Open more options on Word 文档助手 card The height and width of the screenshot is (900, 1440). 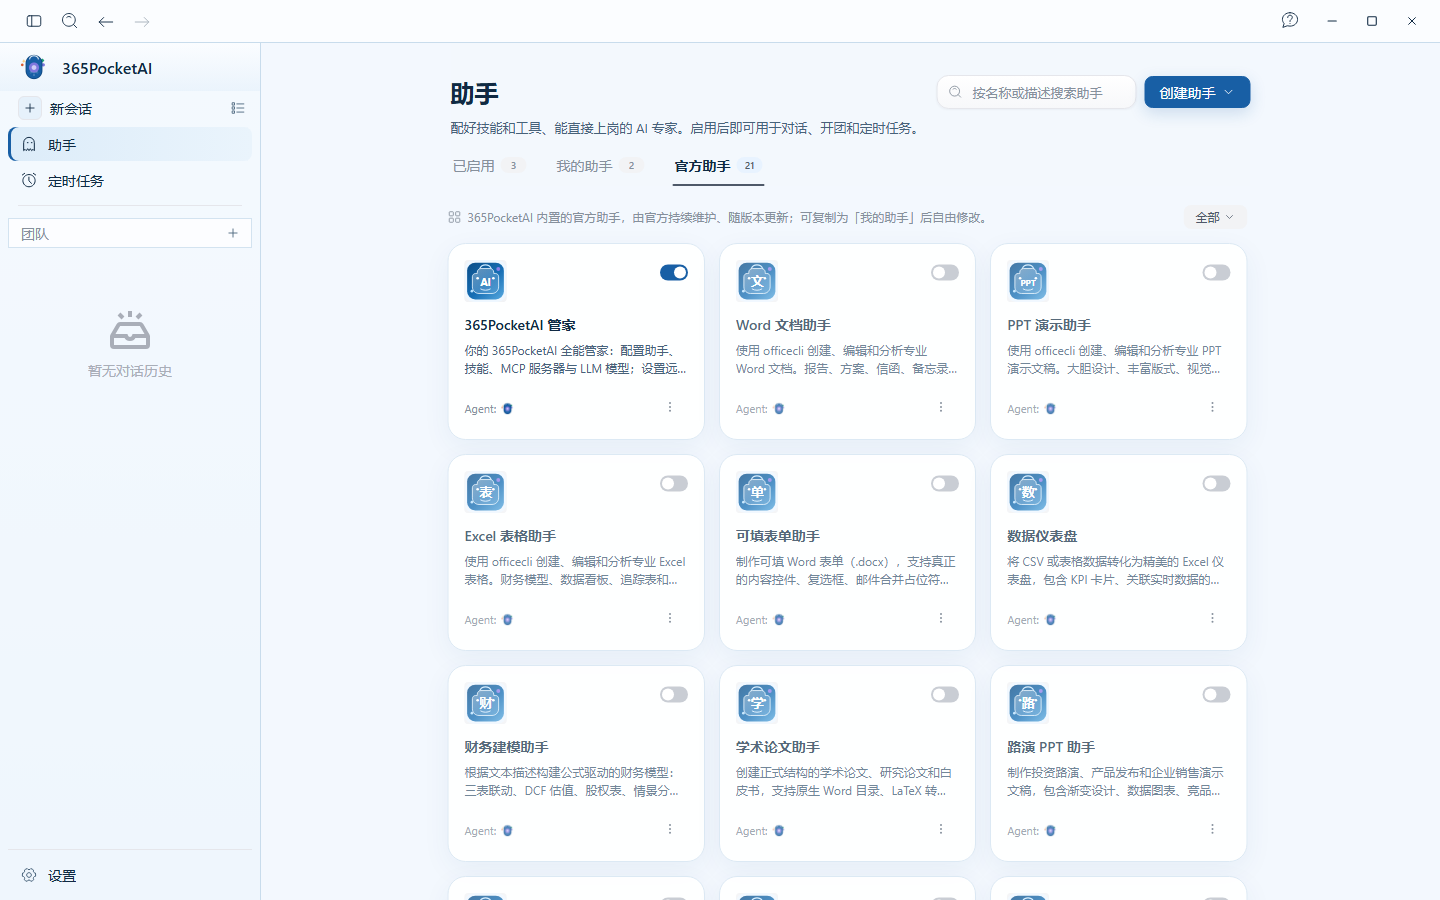[x=941, y=407]
